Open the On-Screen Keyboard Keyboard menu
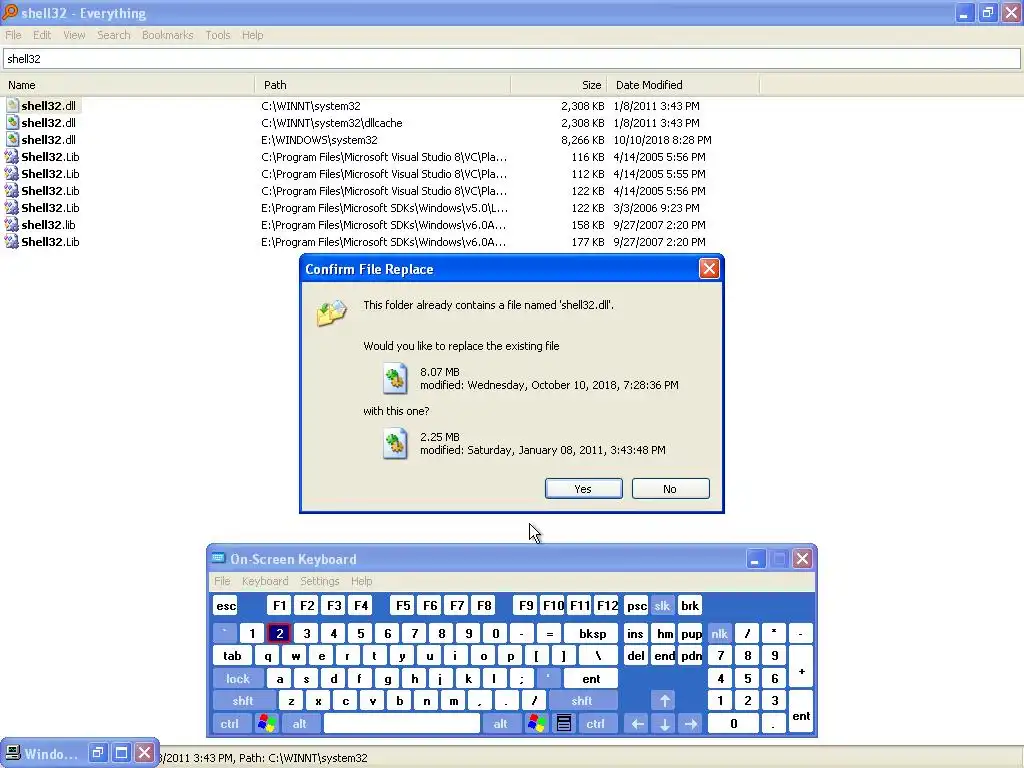 tap(264, 581)
